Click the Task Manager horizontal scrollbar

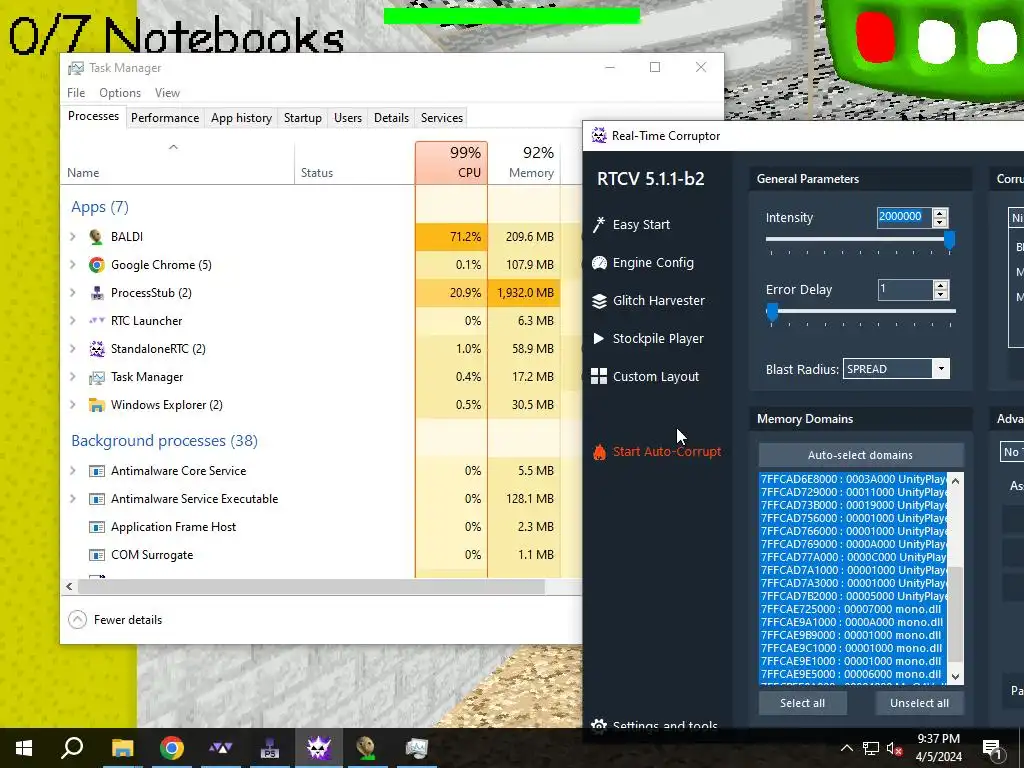click(x=311, y=586)
